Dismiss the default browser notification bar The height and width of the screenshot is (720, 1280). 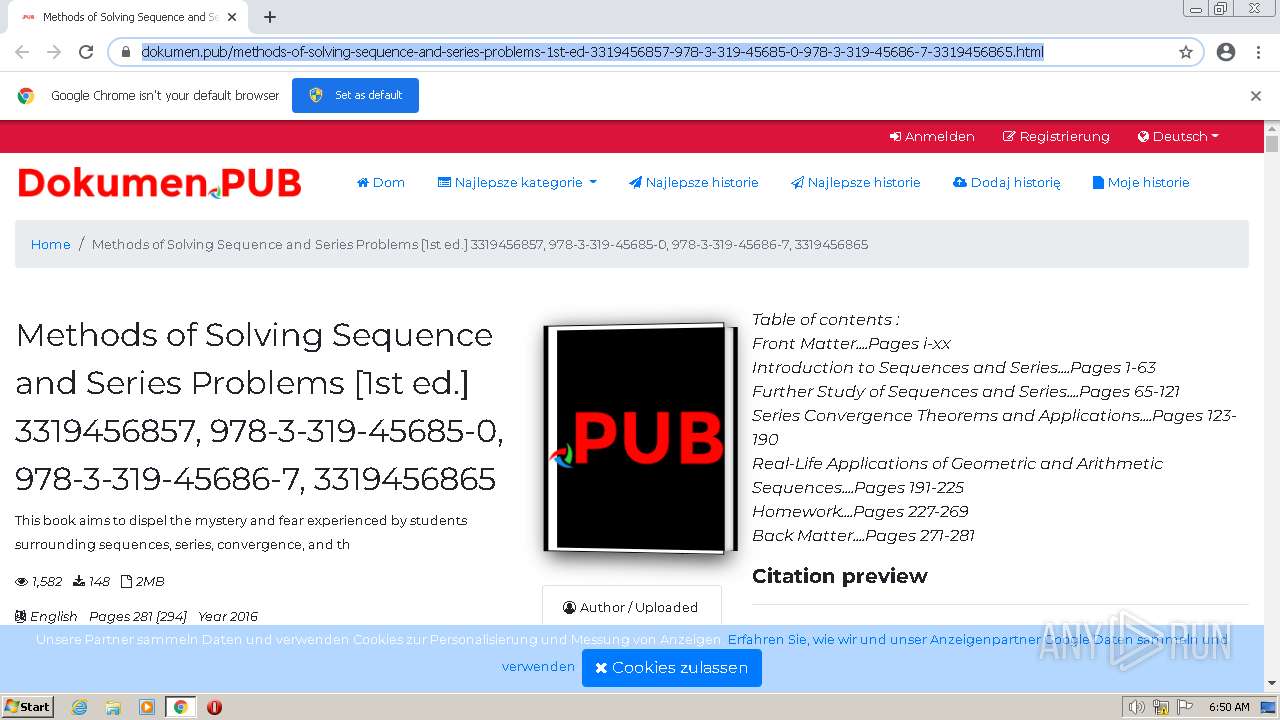pos(1256,96)
